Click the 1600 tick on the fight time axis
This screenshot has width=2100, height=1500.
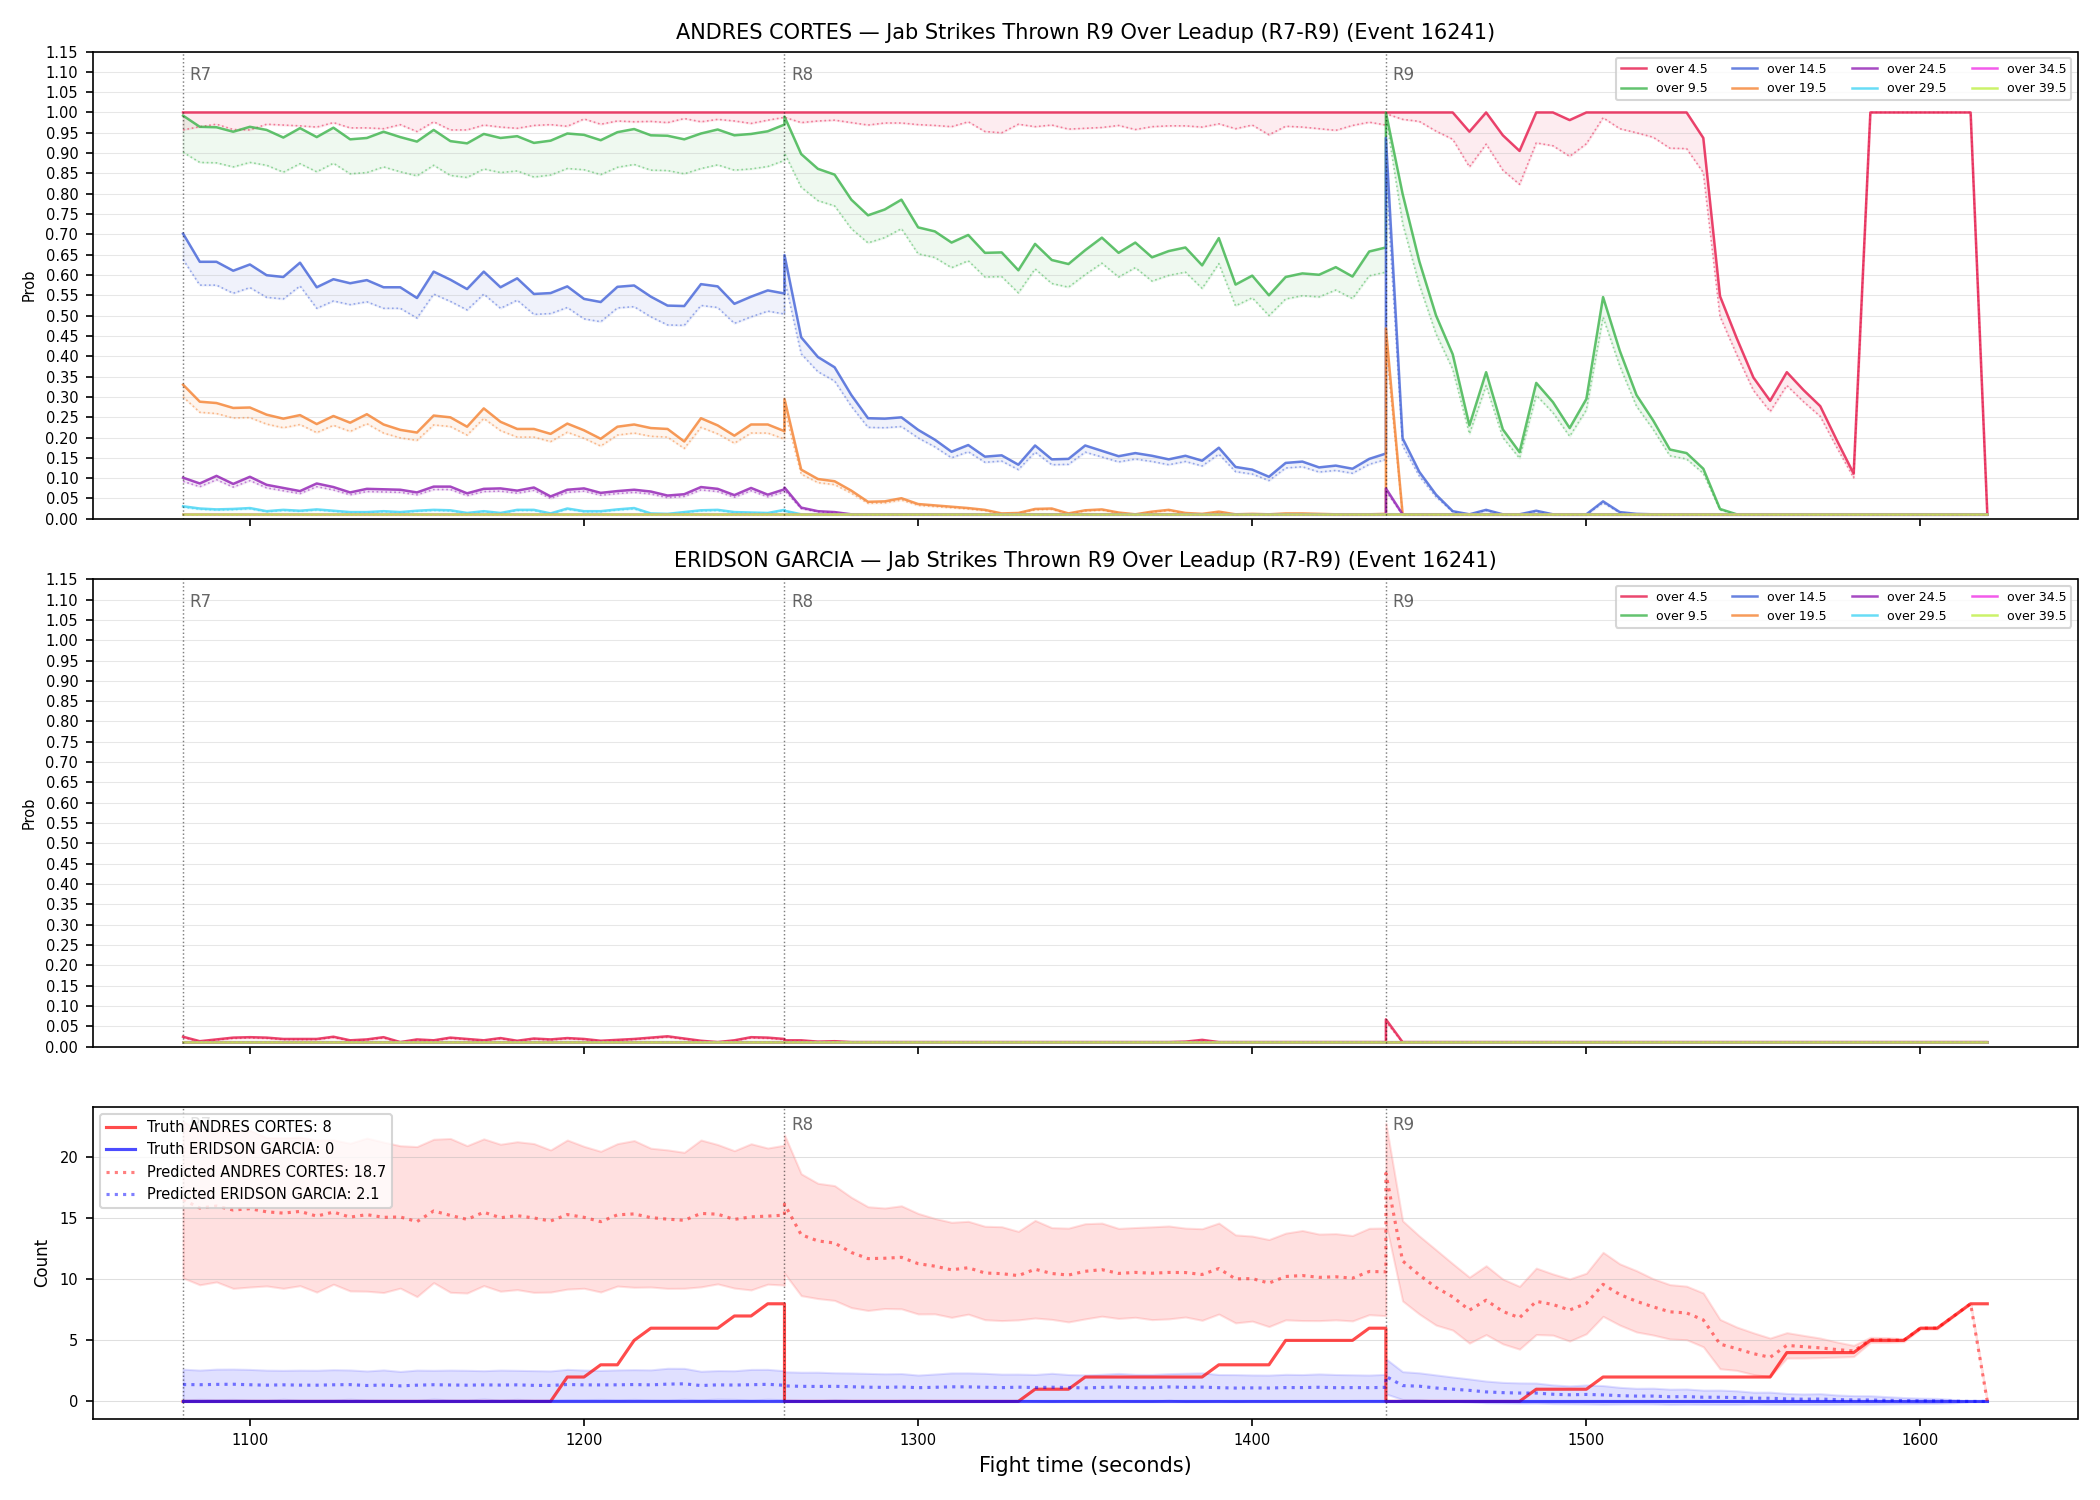click(x=1920, y=1440)
